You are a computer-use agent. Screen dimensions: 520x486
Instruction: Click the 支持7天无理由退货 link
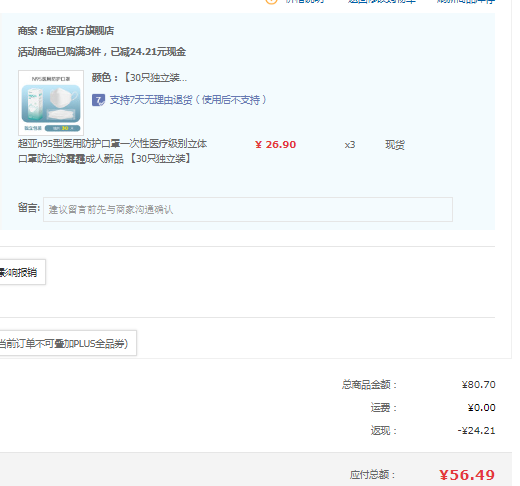coord(188,100)
